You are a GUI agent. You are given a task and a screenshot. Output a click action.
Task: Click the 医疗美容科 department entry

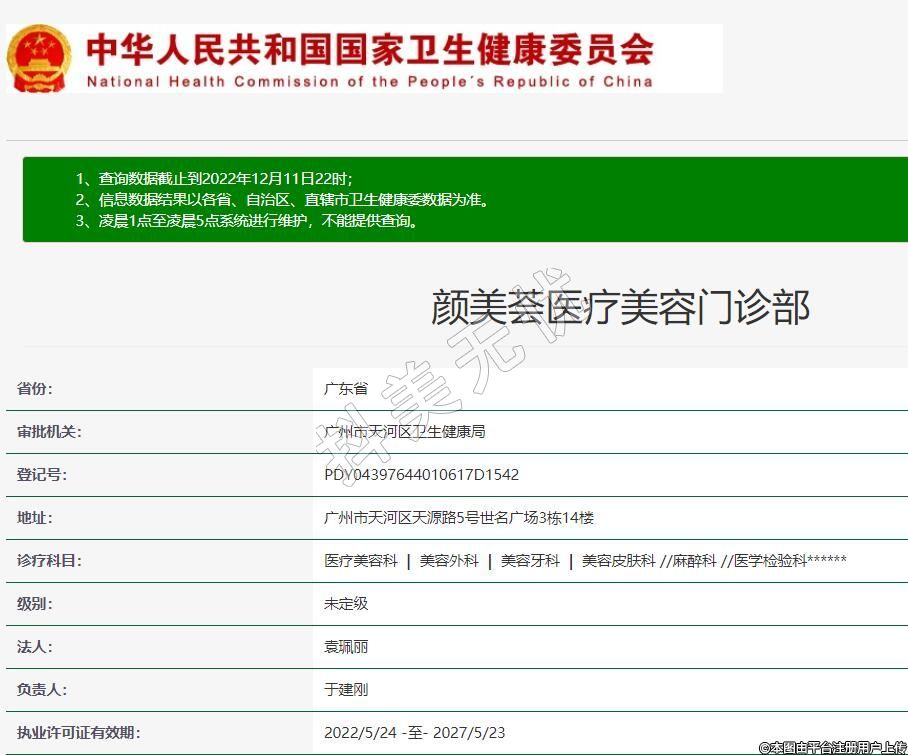[361, 561]
